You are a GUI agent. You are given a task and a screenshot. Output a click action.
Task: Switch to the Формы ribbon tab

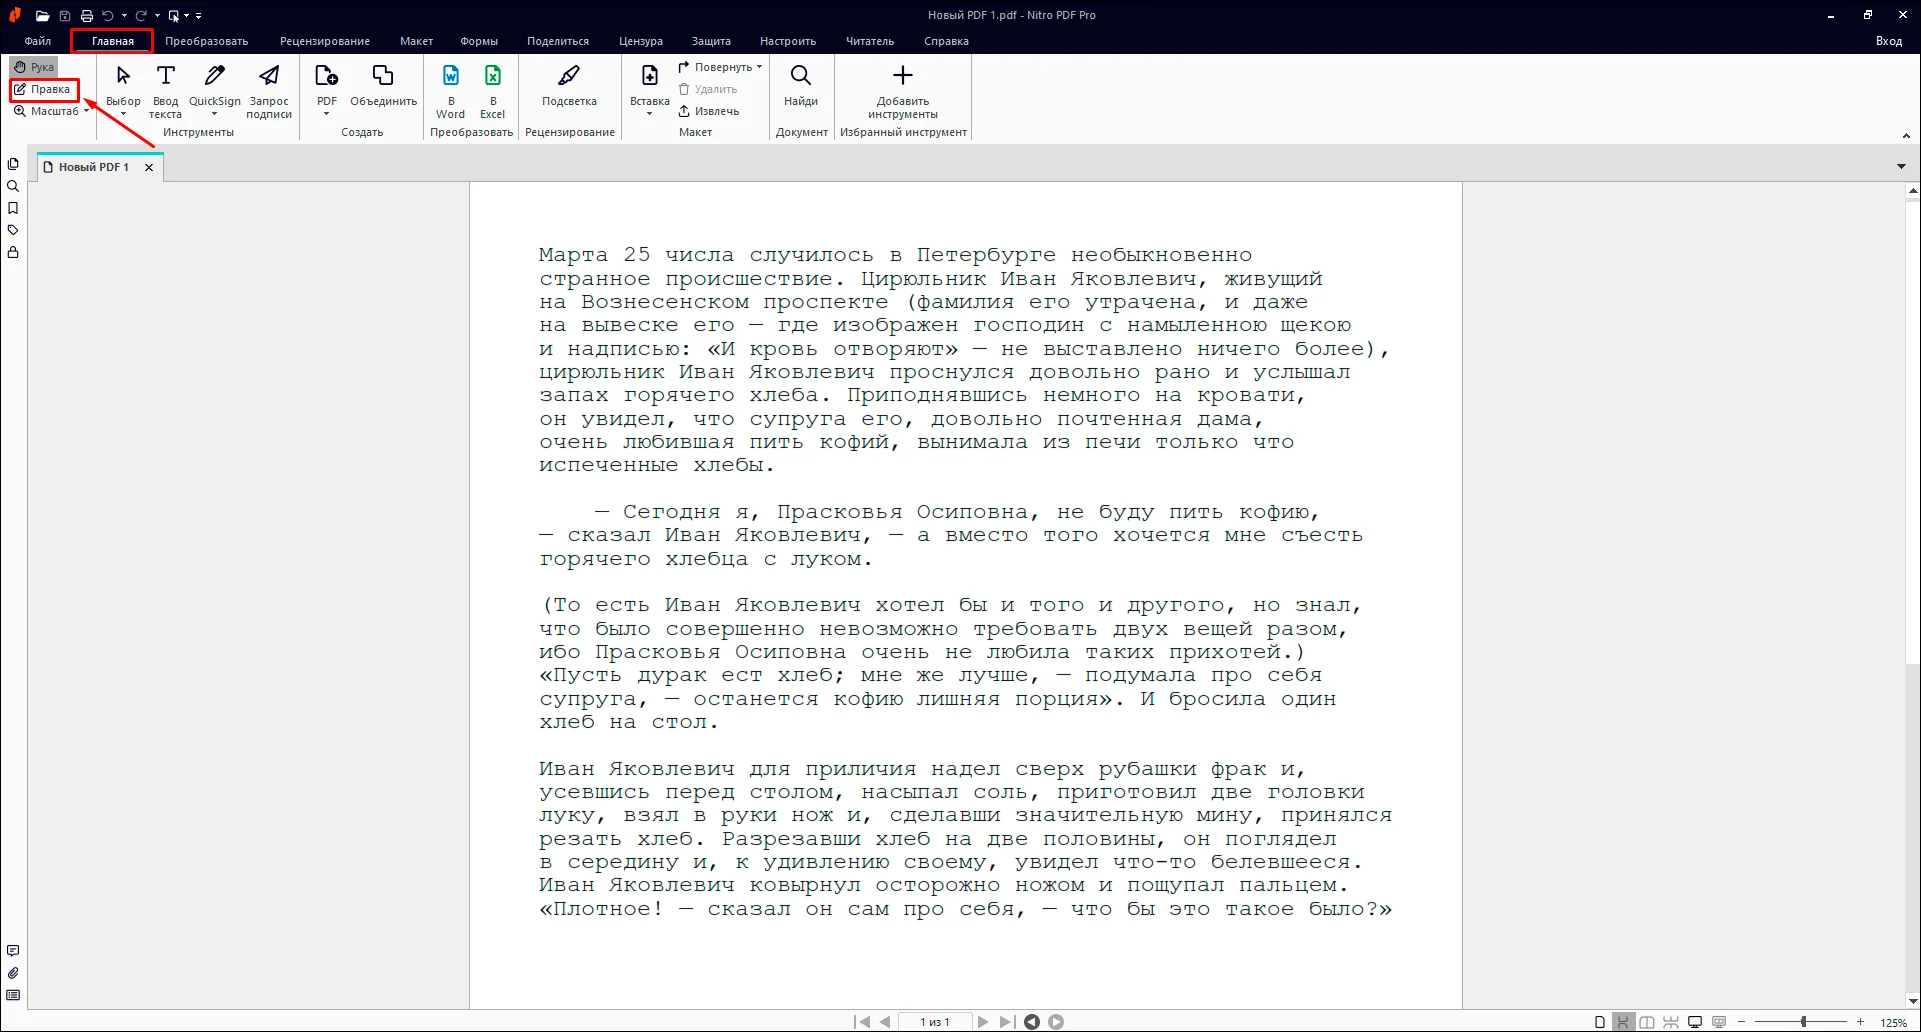coord(479,41)
